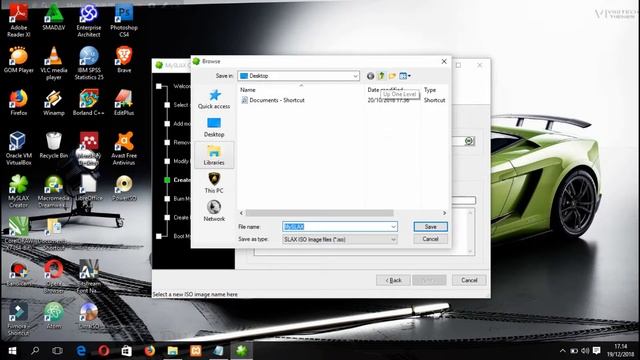Expand the Save as type dropdown
Screen dimensions: 640x360
[x=393, y=240]
